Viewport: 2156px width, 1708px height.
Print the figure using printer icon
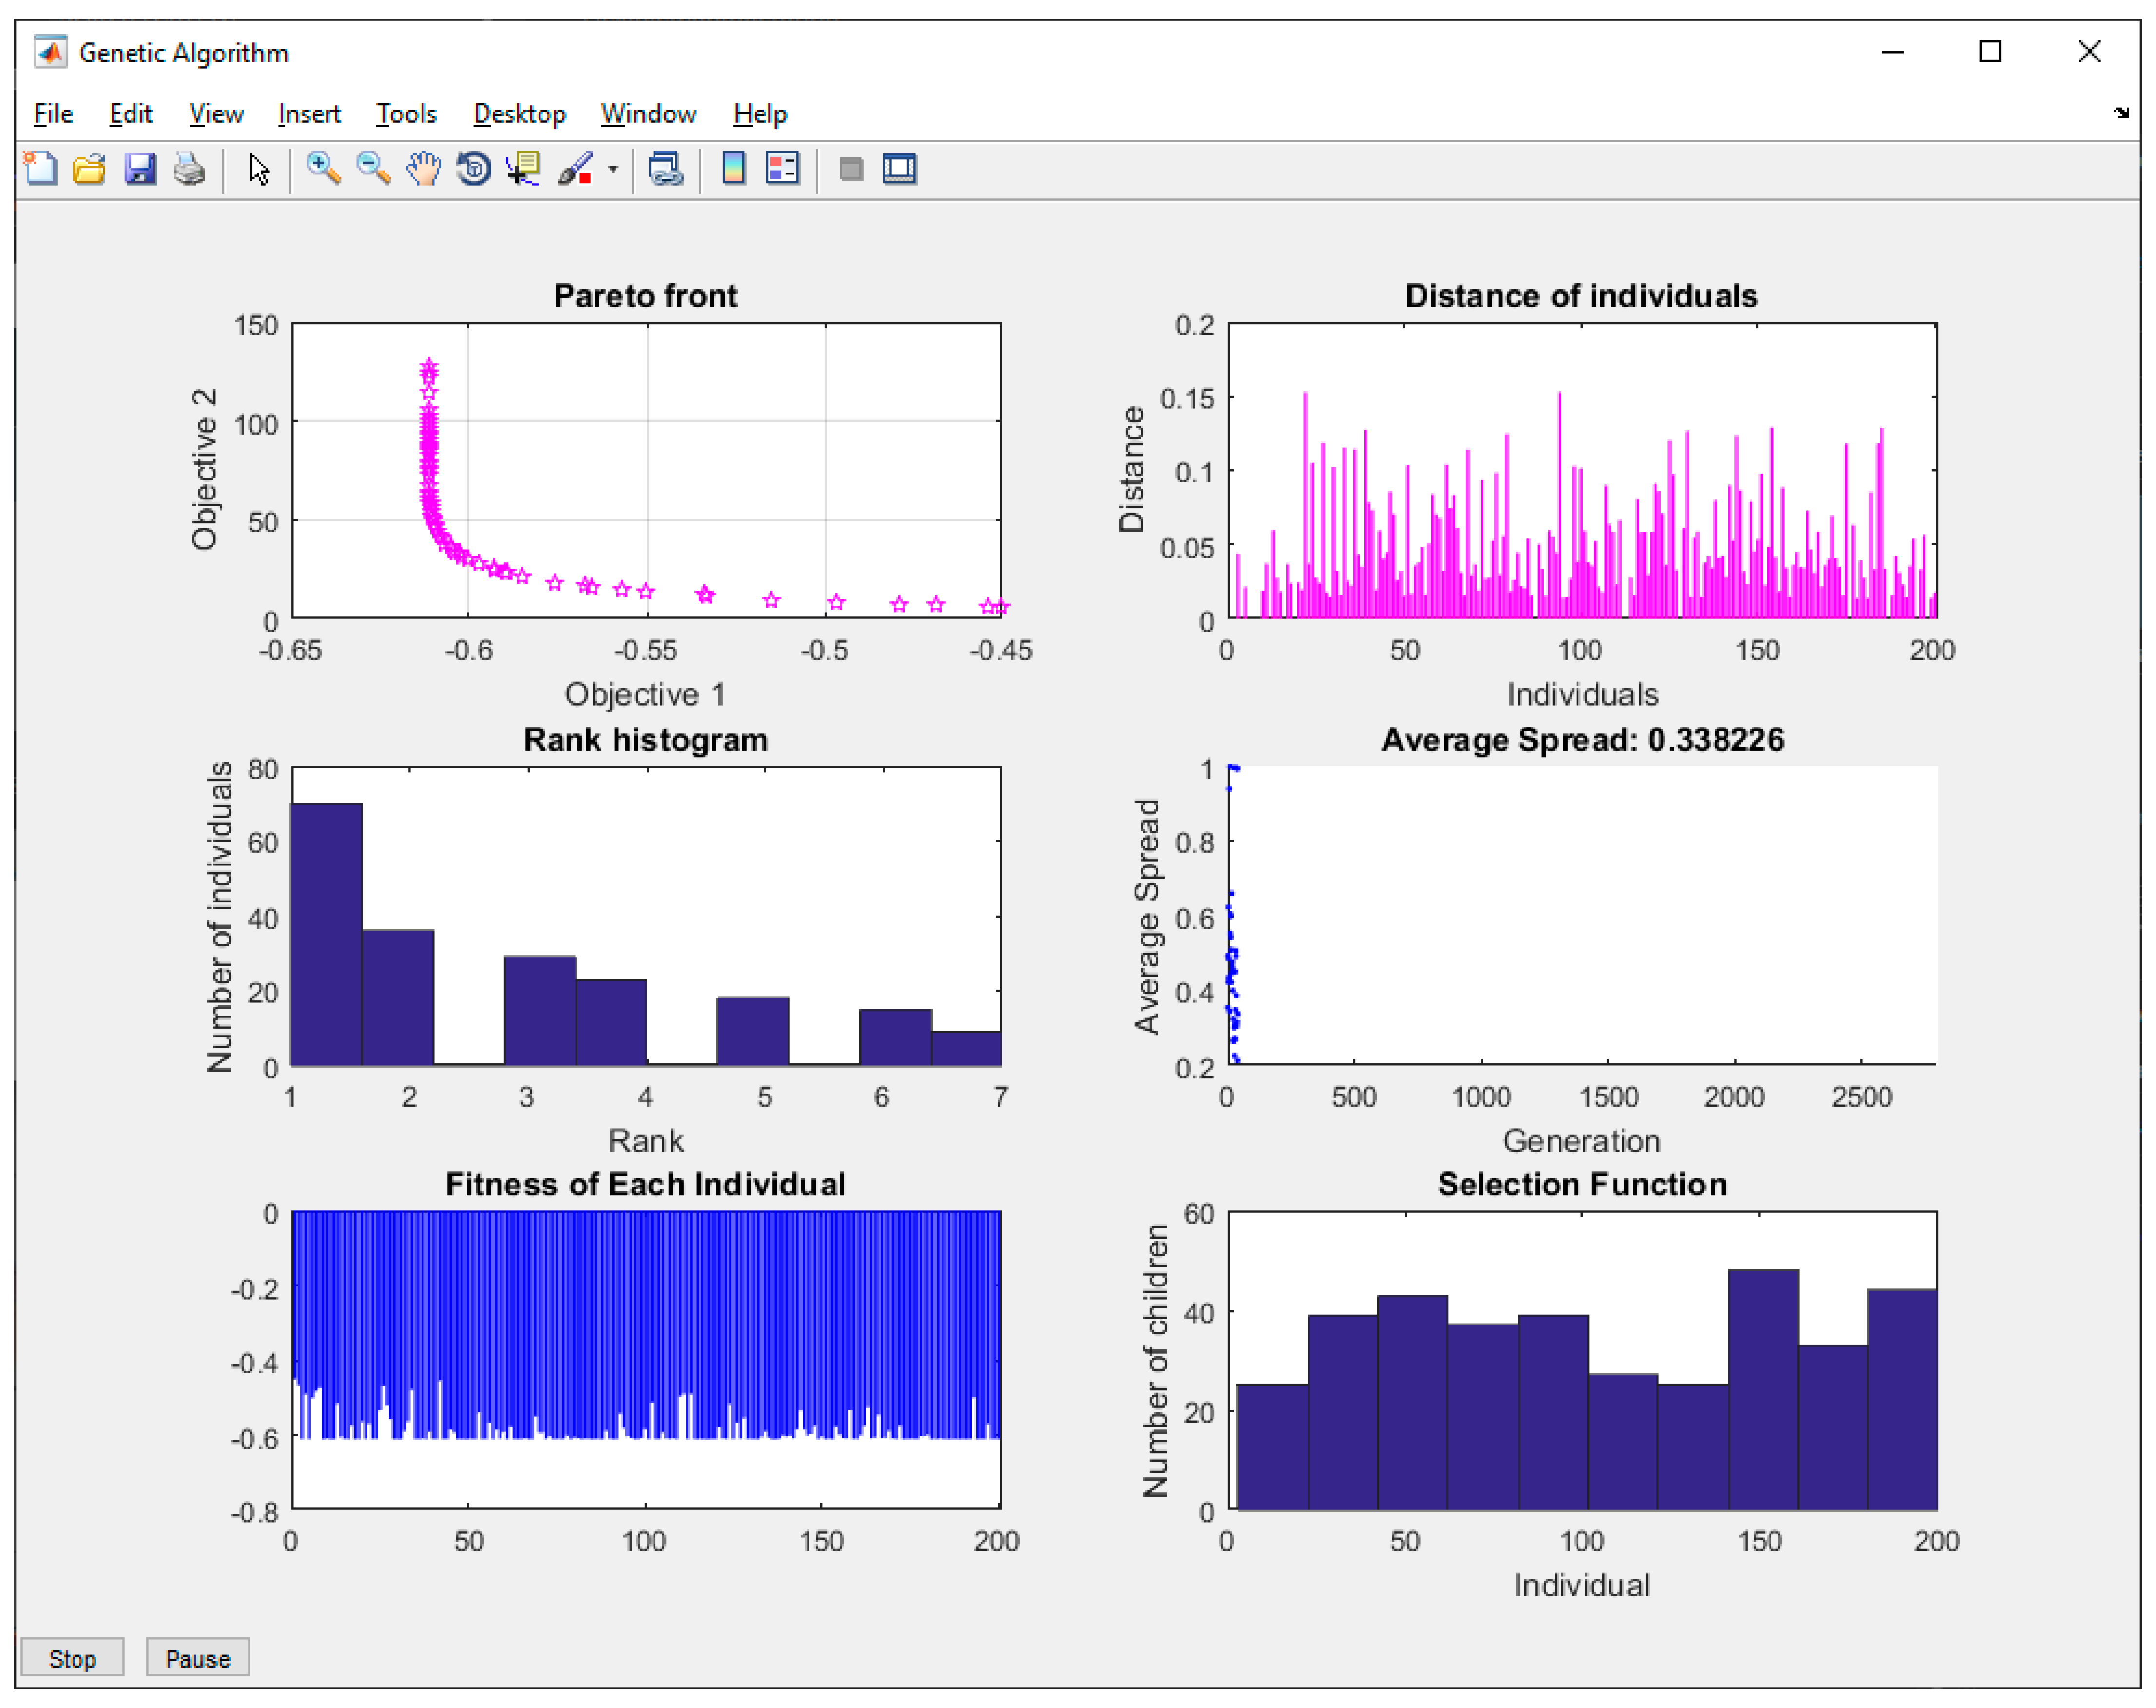tap(189, 169)
